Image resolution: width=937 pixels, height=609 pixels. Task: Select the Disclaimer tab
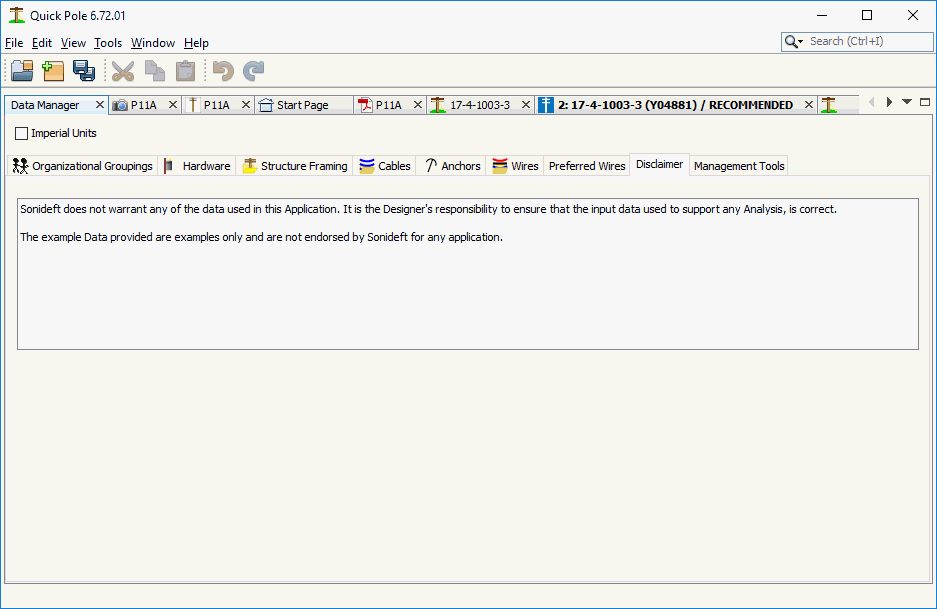click(659, 164)
